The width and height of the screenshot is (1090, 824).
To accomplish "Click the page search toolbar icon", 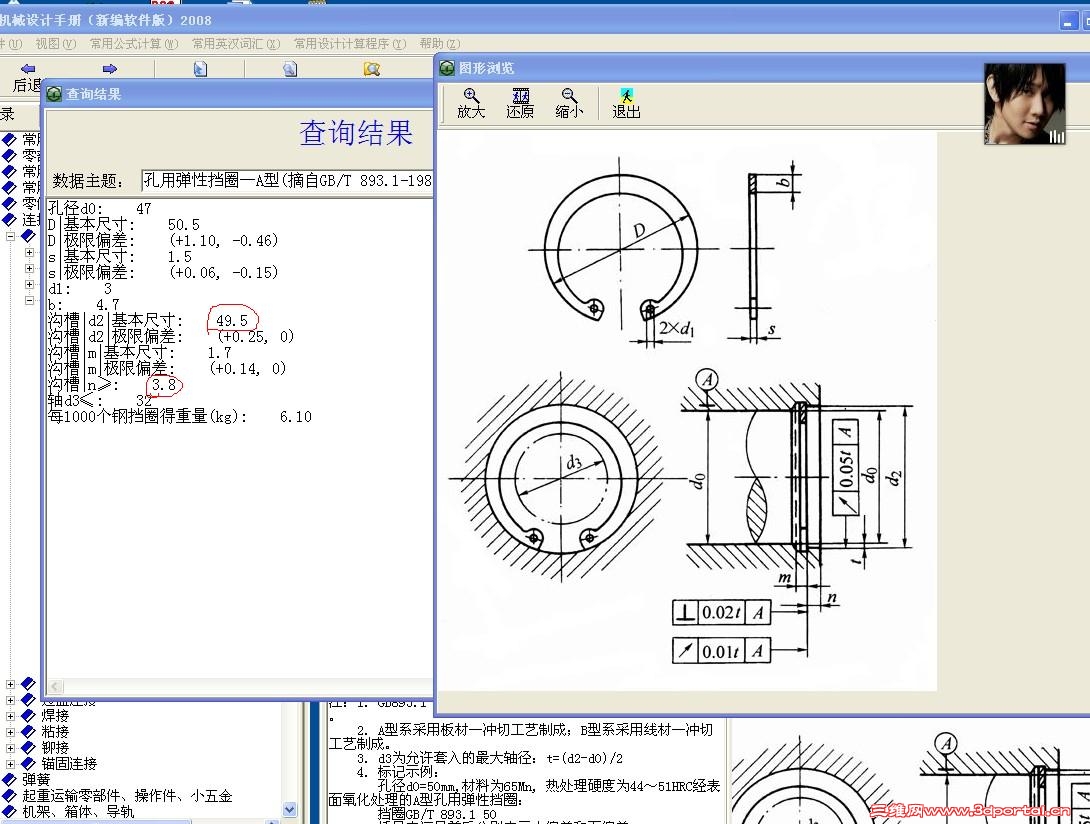I will 290,69.
